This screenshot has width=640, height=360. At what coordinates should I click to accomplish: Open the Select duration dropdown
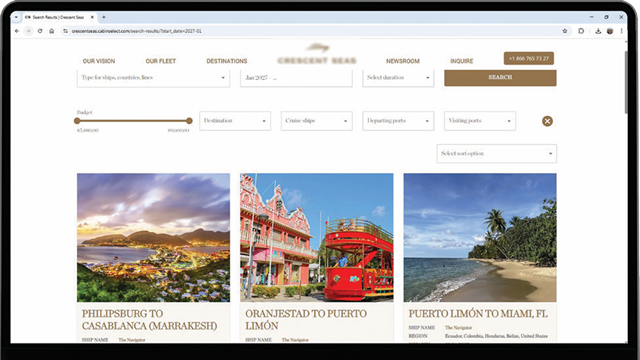pos(398,78)
